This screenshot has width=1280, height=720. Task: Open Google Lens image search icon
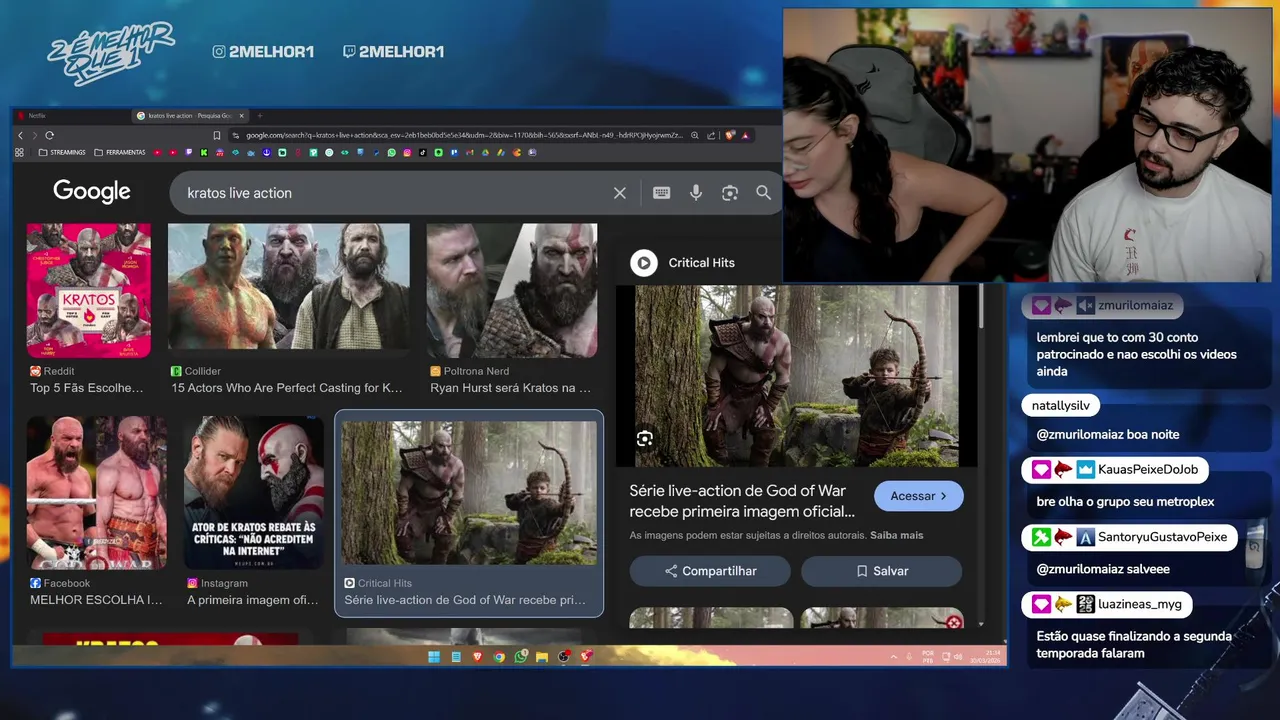click(x=730, y=193)
